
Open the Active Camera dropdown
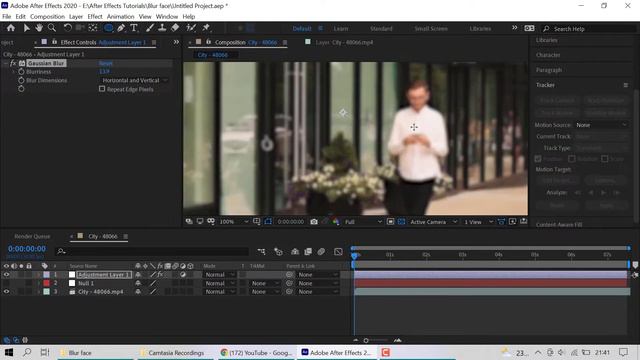[x=433, y=222]
